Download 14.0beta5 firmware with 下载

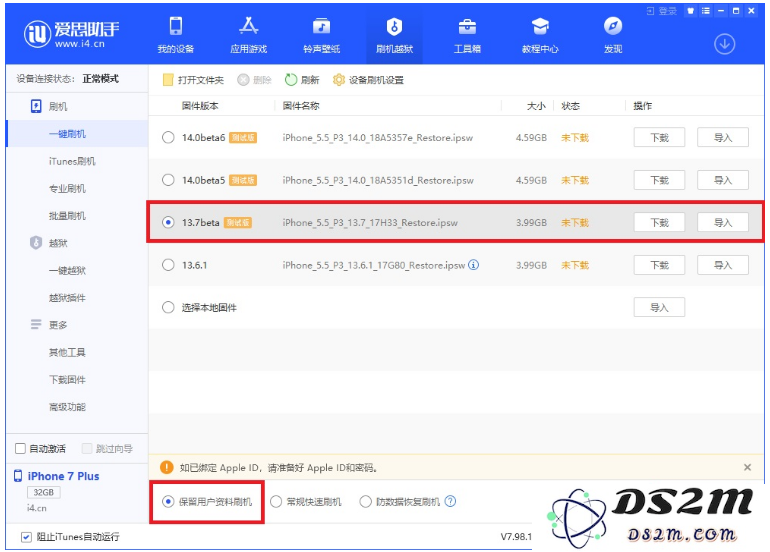coord(659,180)
